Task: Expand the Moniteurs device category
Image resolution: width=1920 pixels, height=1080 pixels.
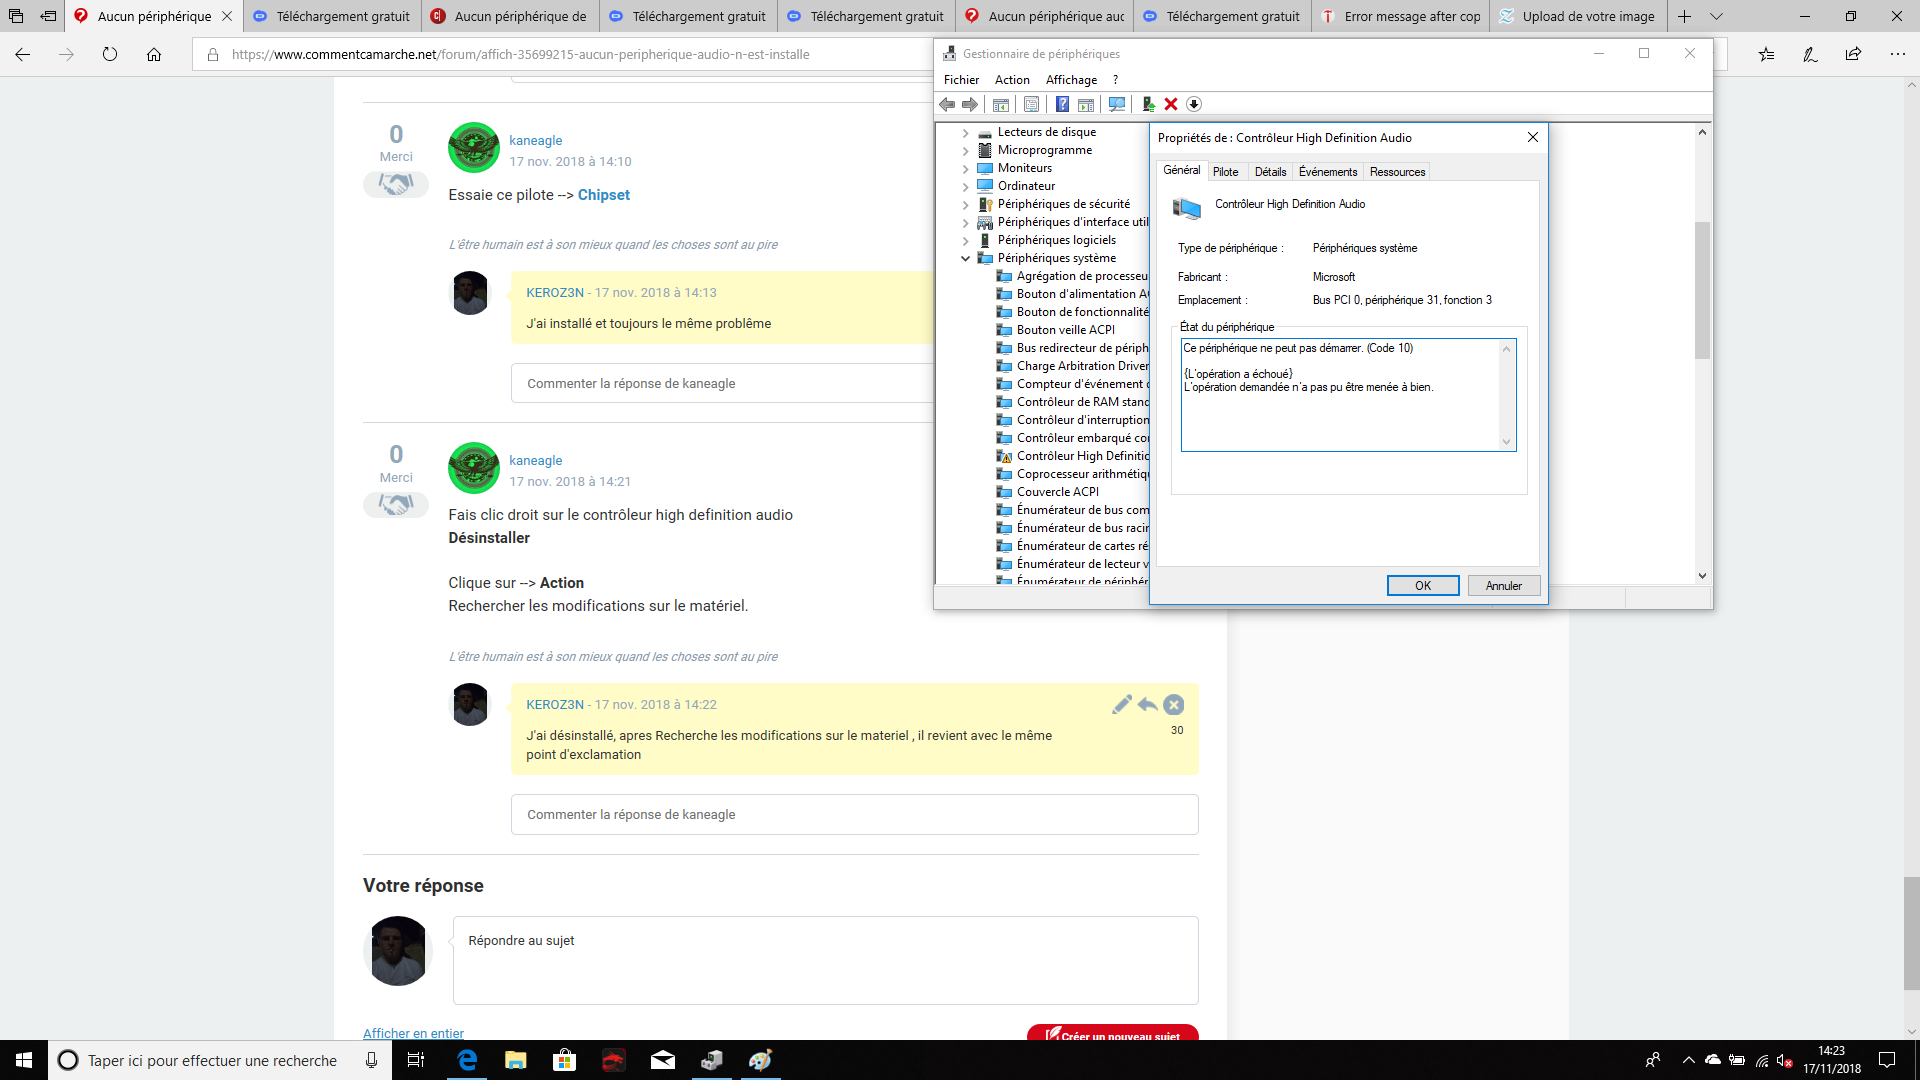Action: 965,168
